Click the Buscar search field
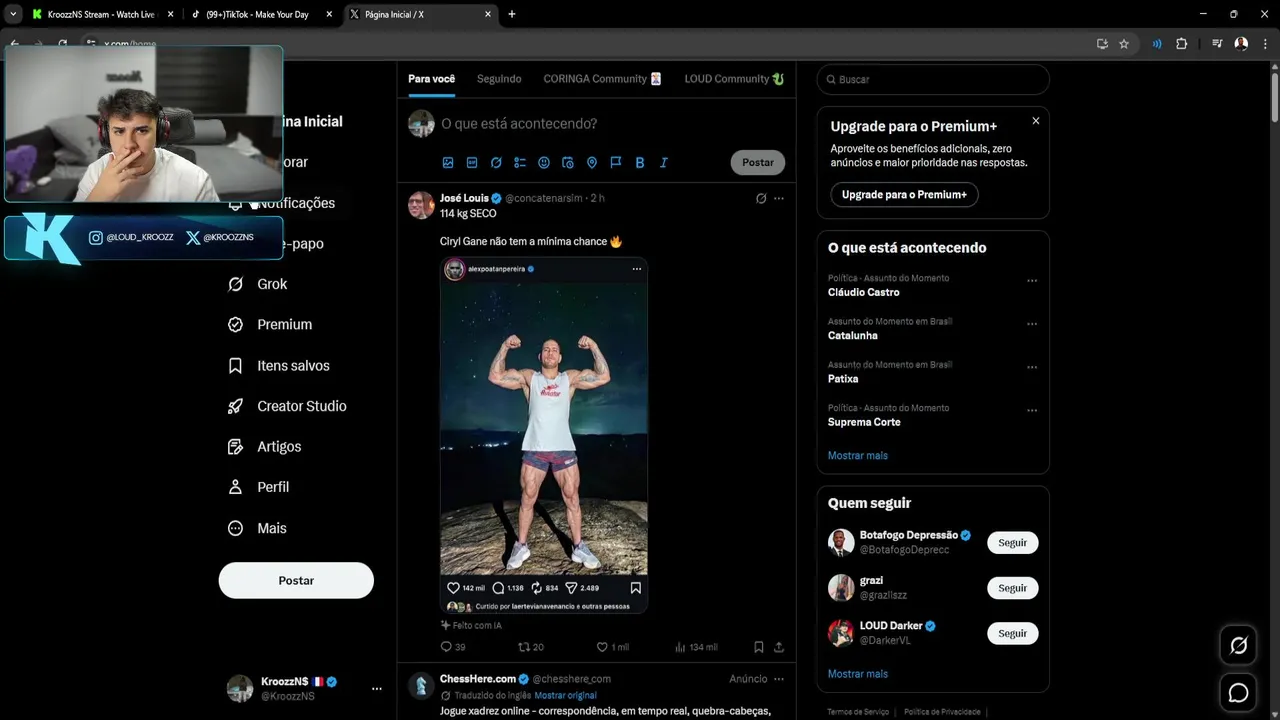This screenshot has height=720, width=1280. click(933, 79)
